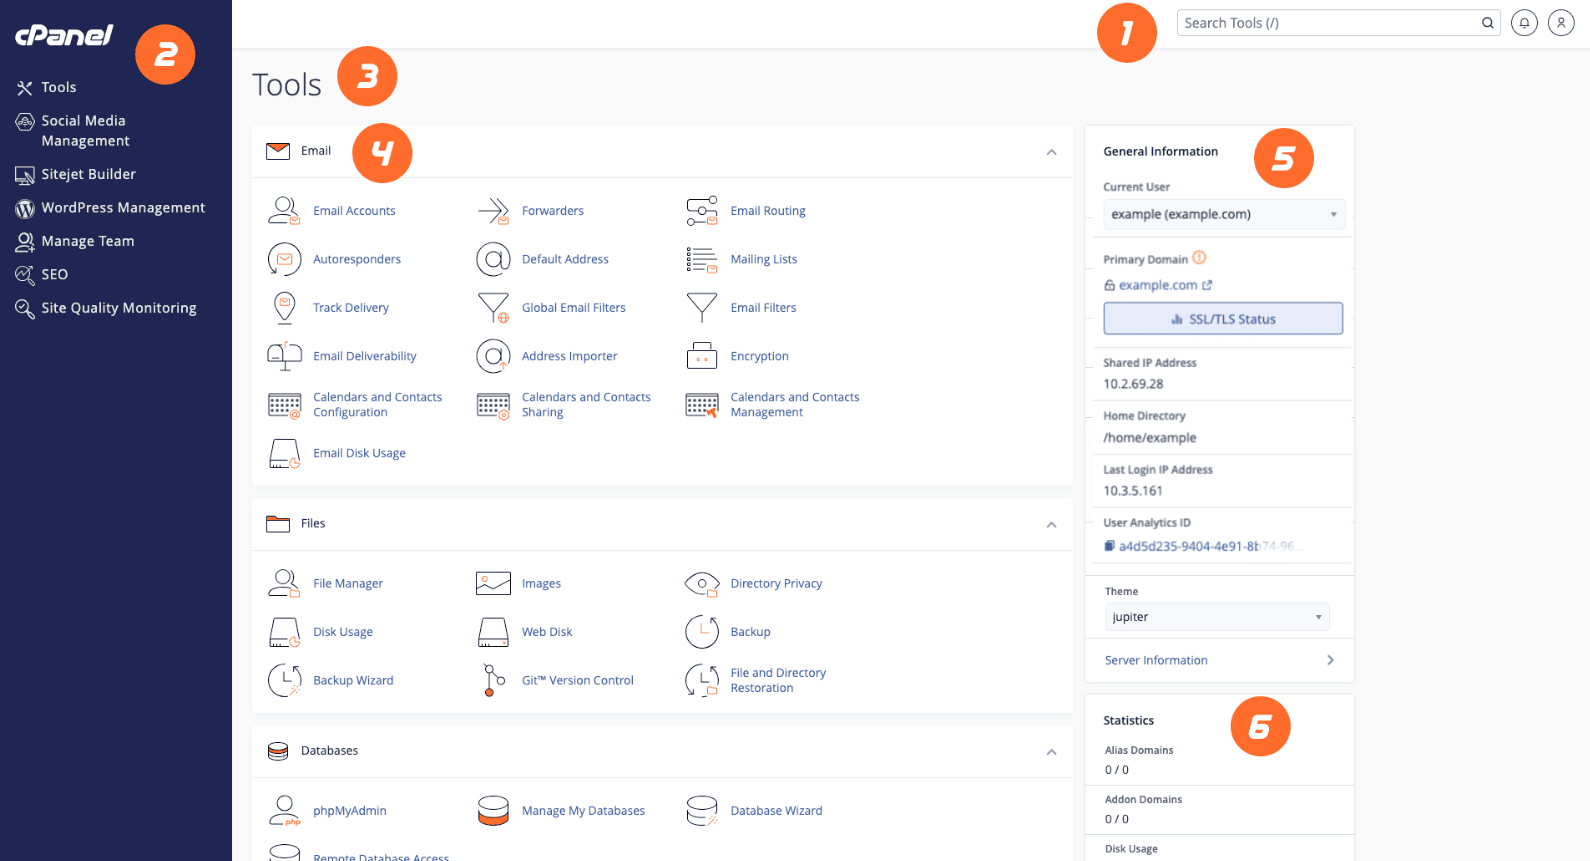This screenshot has height=861, width=1590.
Task: Click the Primary Domain info icon
Action: (1199, 258)
